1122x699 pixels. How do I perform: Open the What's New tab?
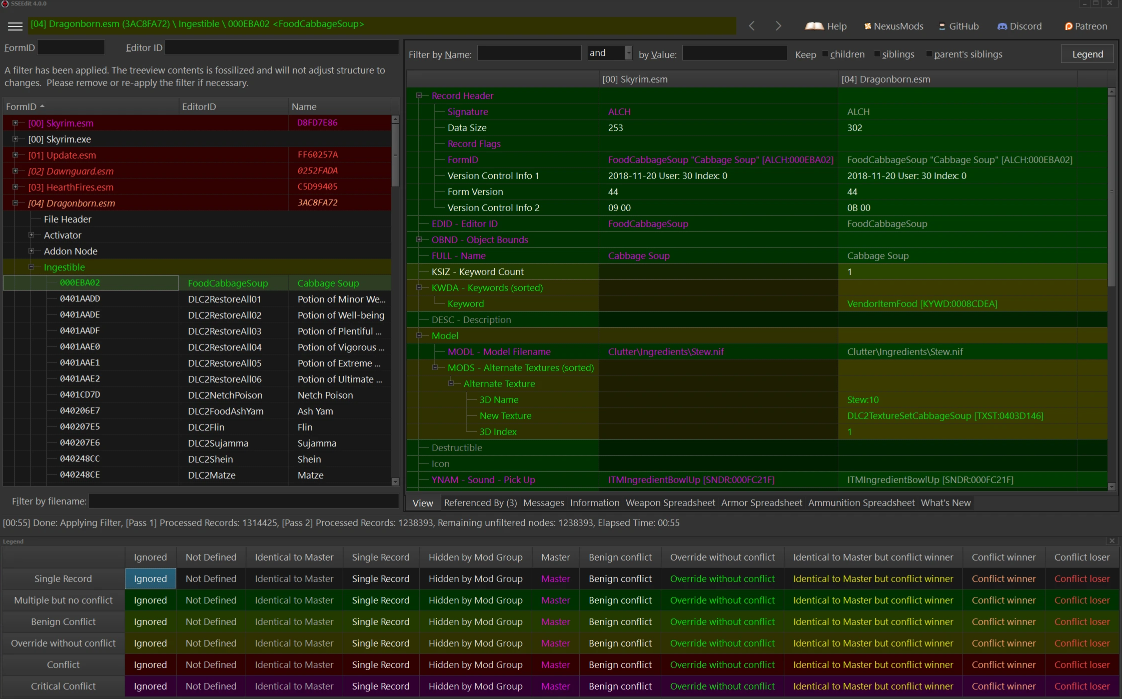coord(945,503)
